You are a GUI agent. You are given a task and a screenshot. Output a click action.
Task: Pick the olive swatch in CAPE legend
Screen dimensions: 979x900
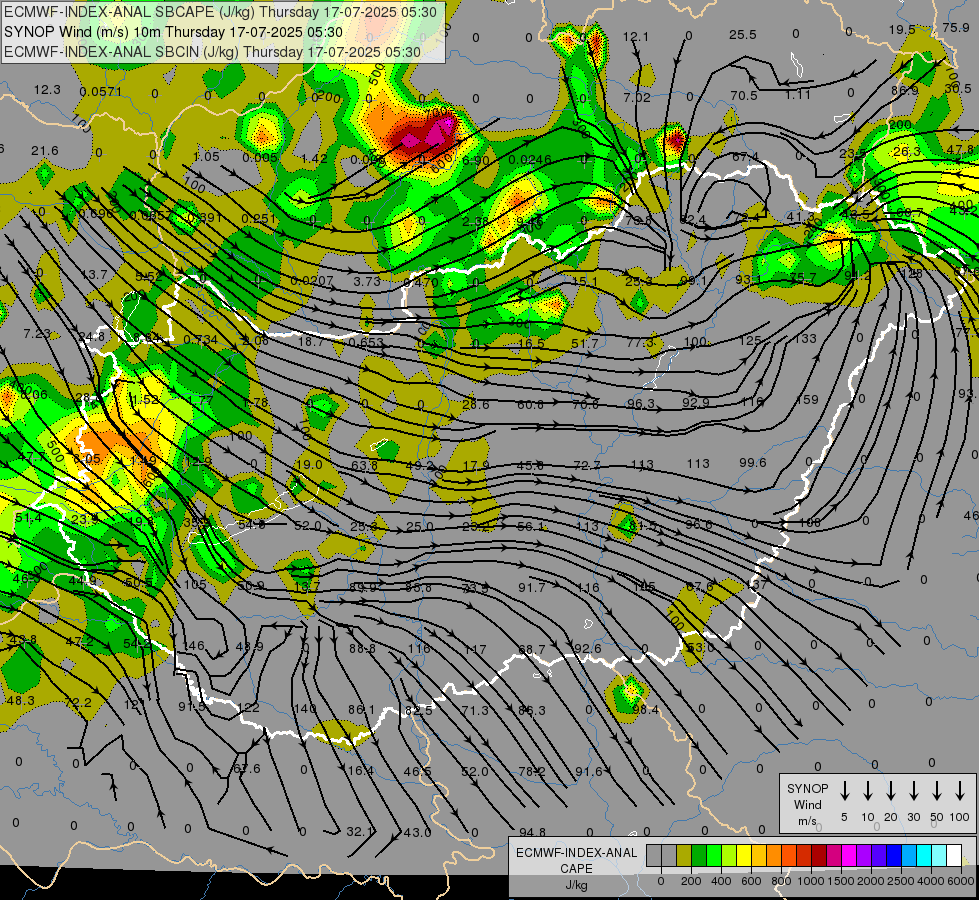pyautogui.click(x=684, y=856)
